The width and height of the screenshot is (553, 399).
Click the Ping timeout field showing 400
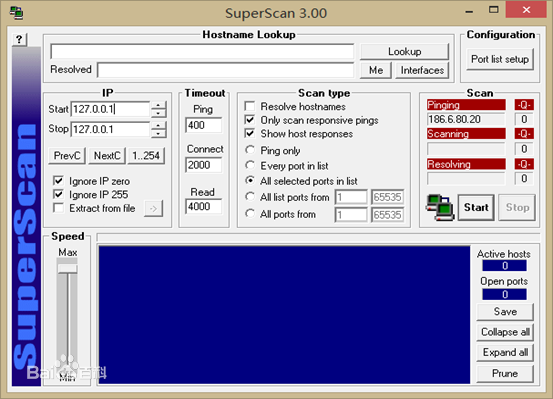[203, 125]
